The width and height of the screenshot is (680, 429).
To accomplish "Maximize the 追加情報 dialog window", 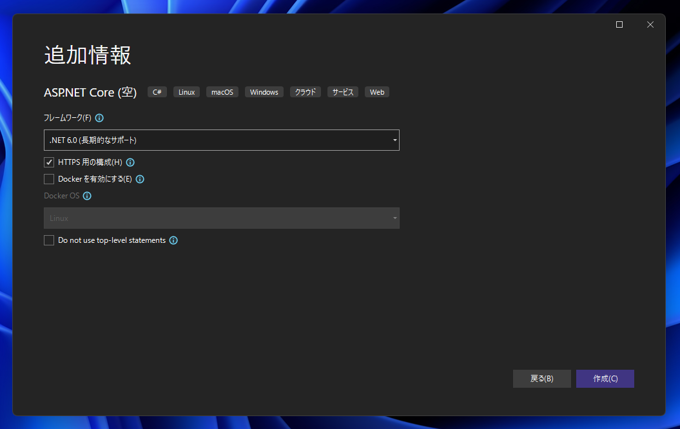I will pos(619,25).
